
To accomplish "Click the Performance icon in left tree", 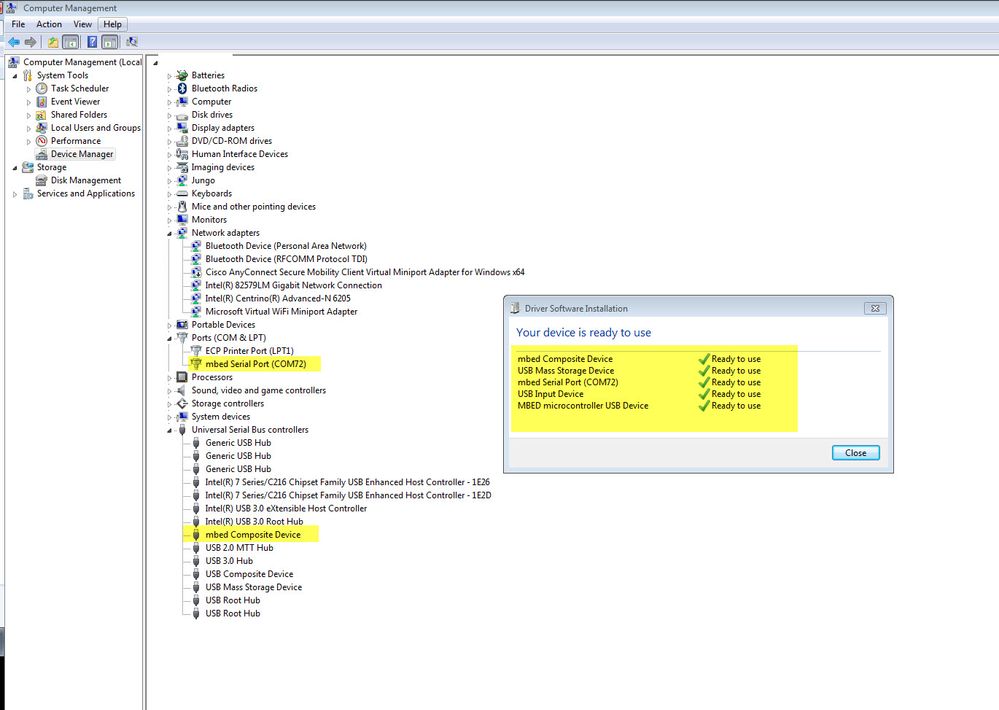I will [41, 141].
